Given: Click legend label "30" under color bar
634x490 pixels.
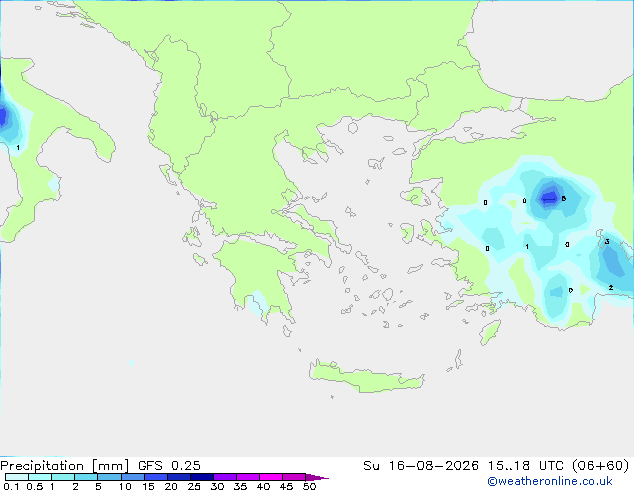Looking at the screenshot, I should click(x=217, y=486).
